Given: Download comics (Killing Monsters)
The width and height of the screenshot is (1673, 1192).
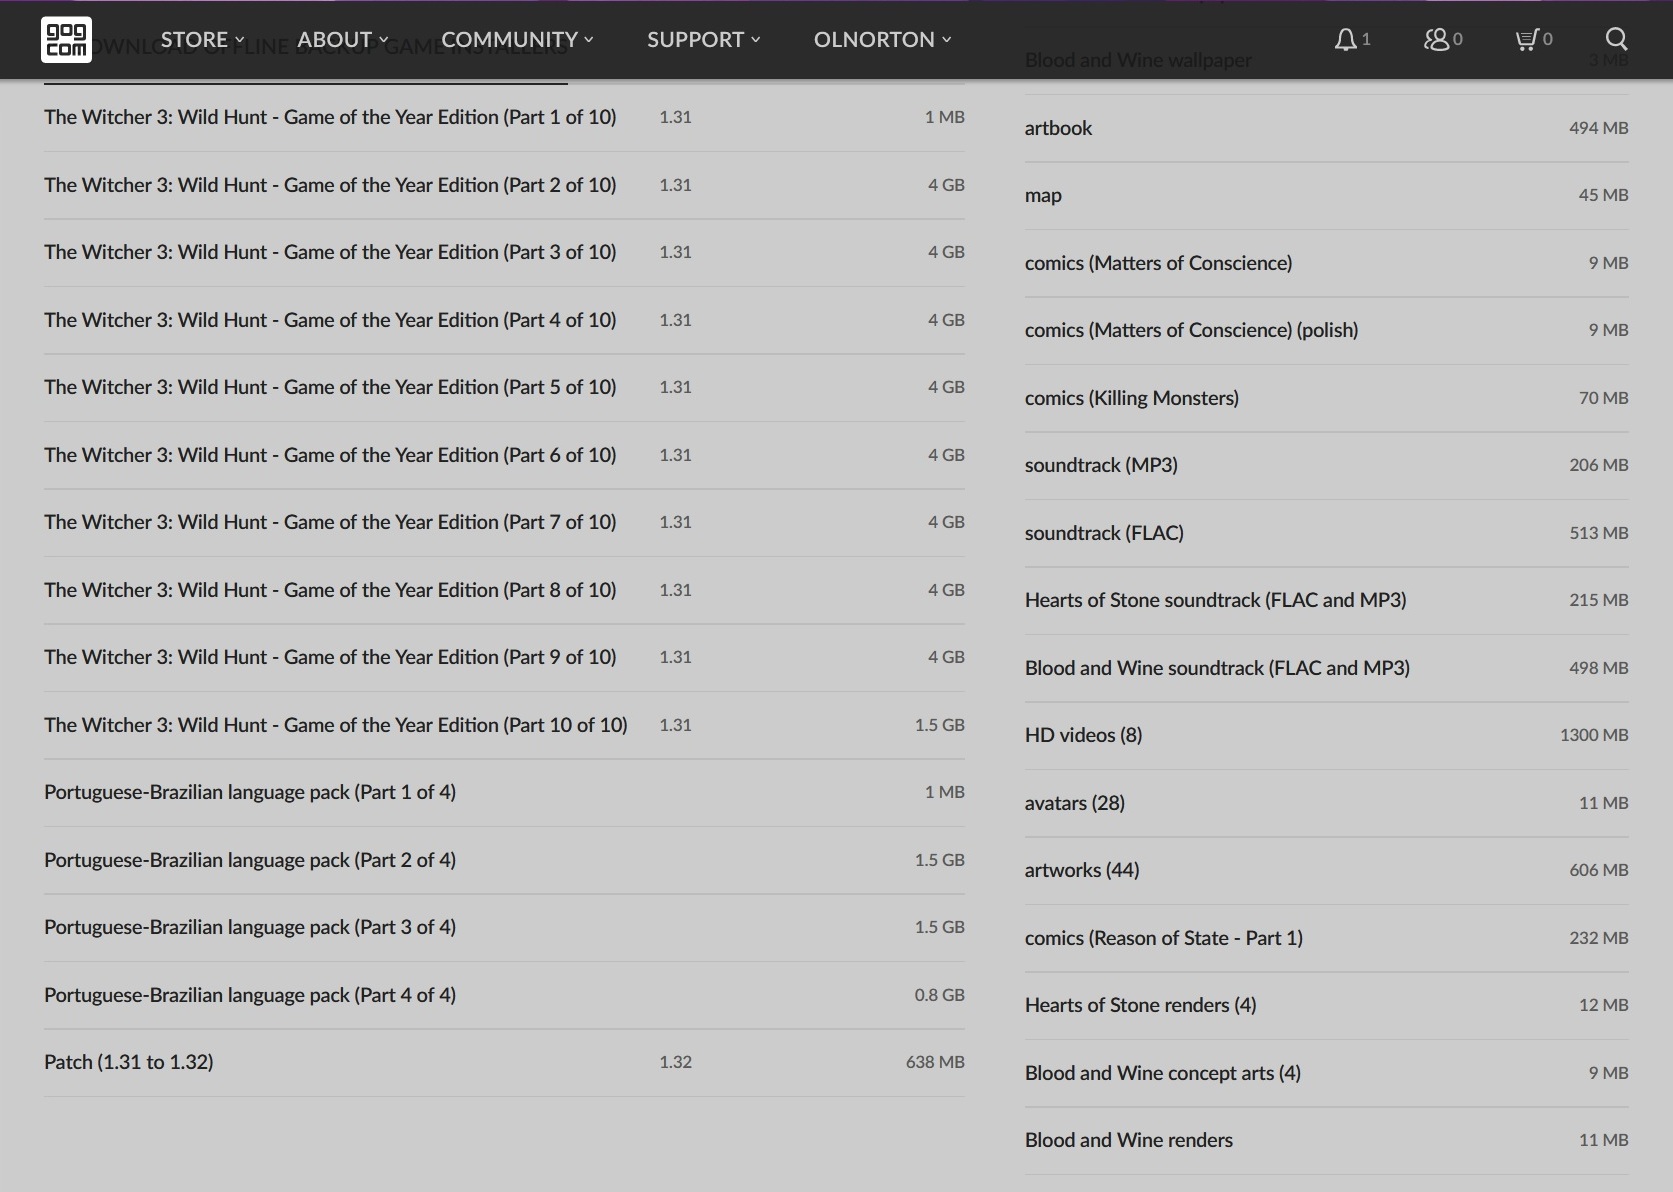Looking at the screenshot, I should point(1326,398).
